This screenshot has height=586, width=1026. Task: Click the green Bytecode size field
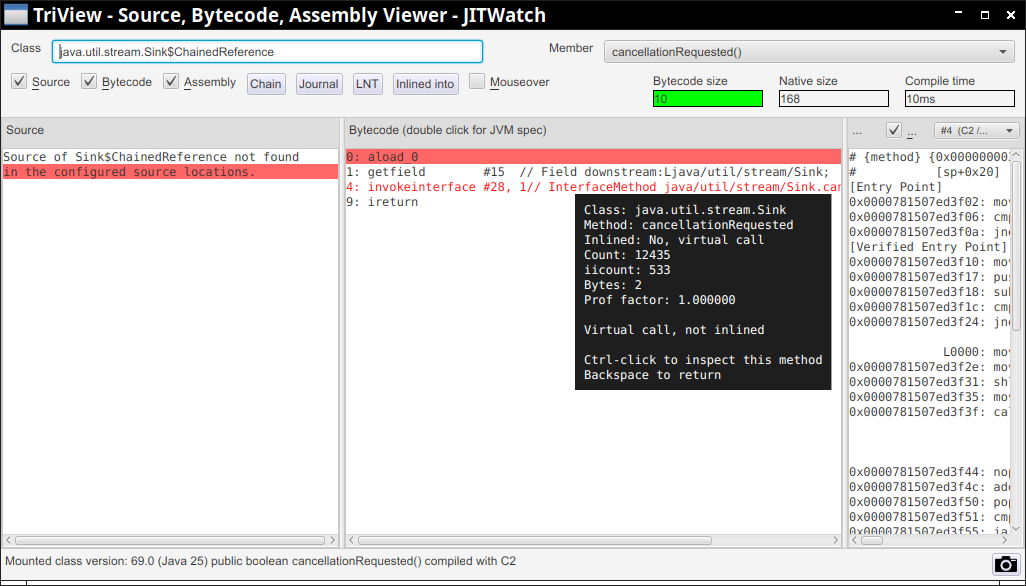click(707, 99)
